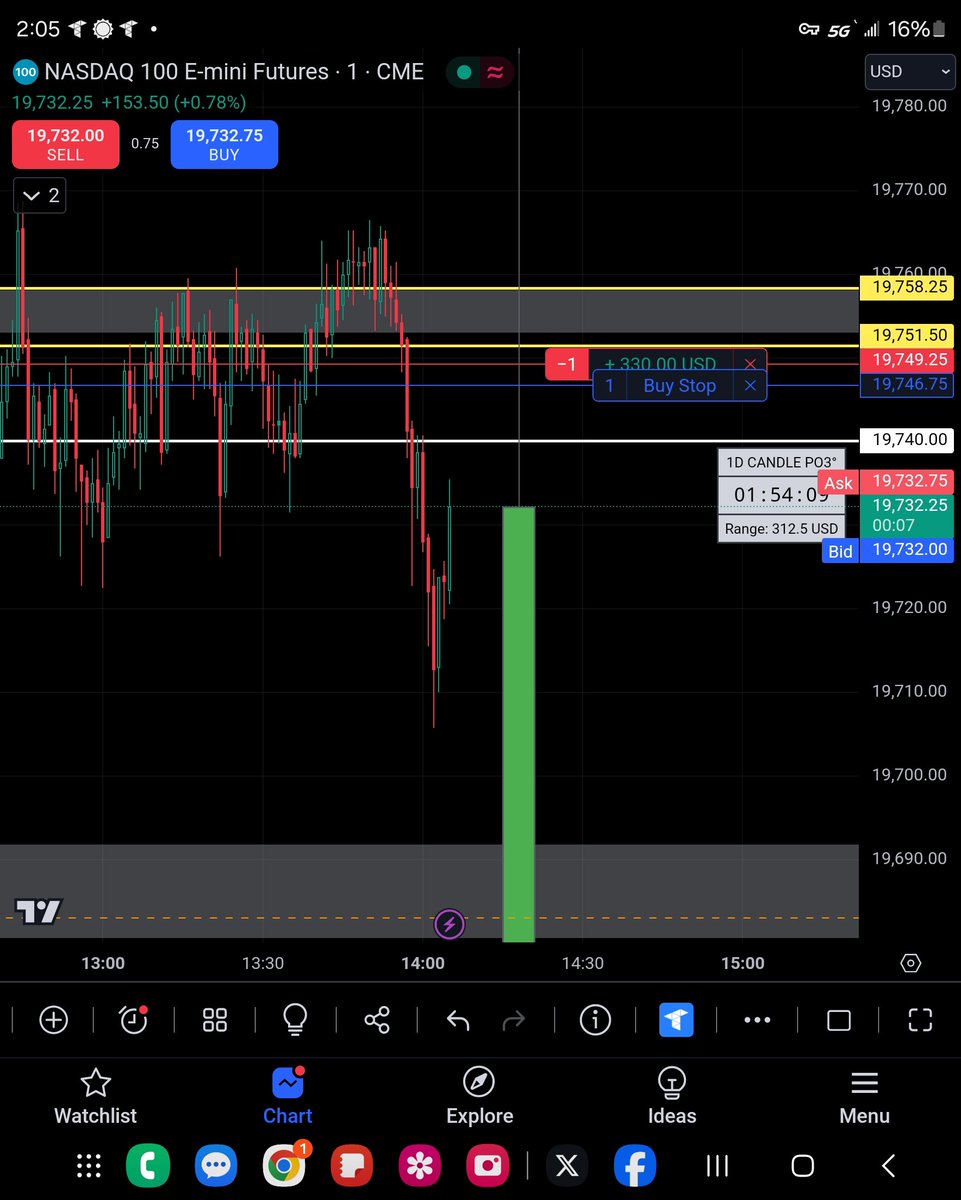The height and width of the screenshot is (1200, 961).
Task: Expand the indicator legend chevron labeled 2
Action: [41, 196]
